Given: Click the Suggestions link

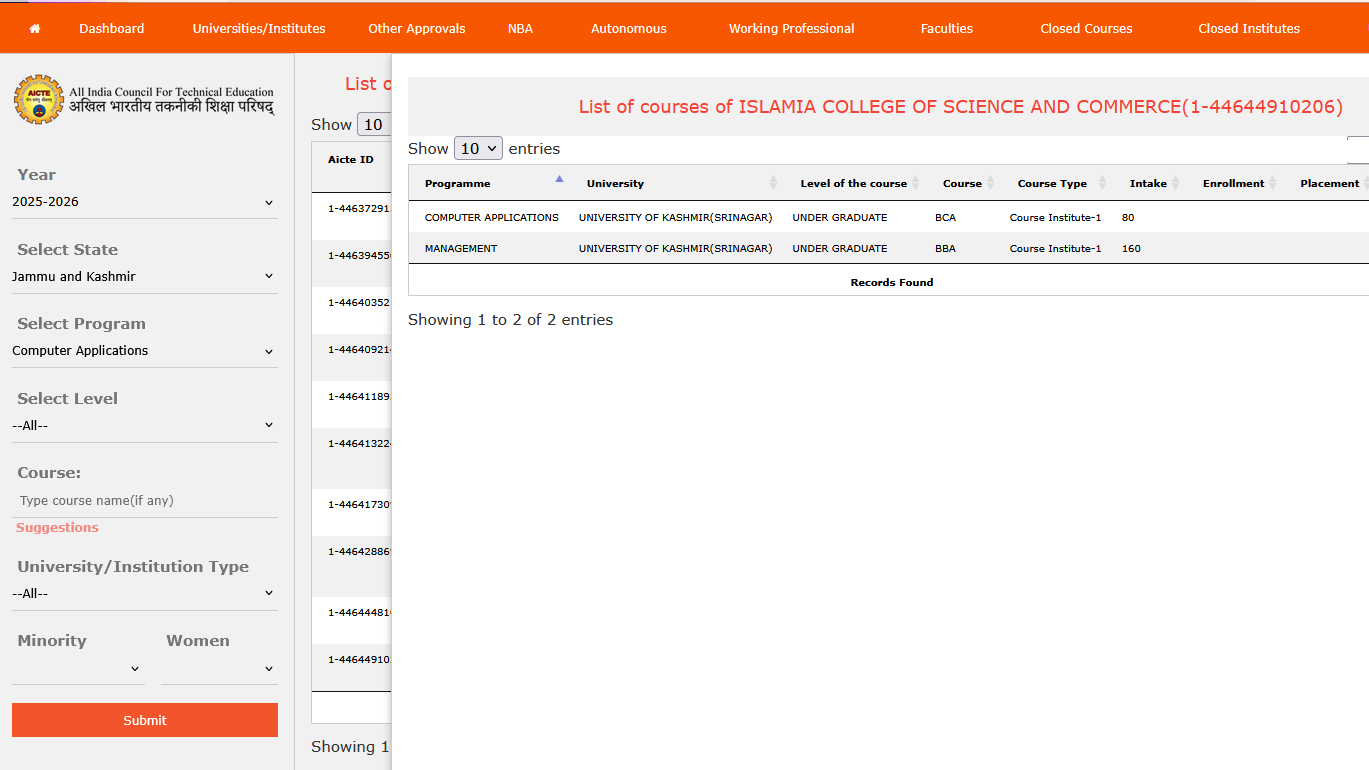Looking at the screenshot, I should [x=57, y=528].
